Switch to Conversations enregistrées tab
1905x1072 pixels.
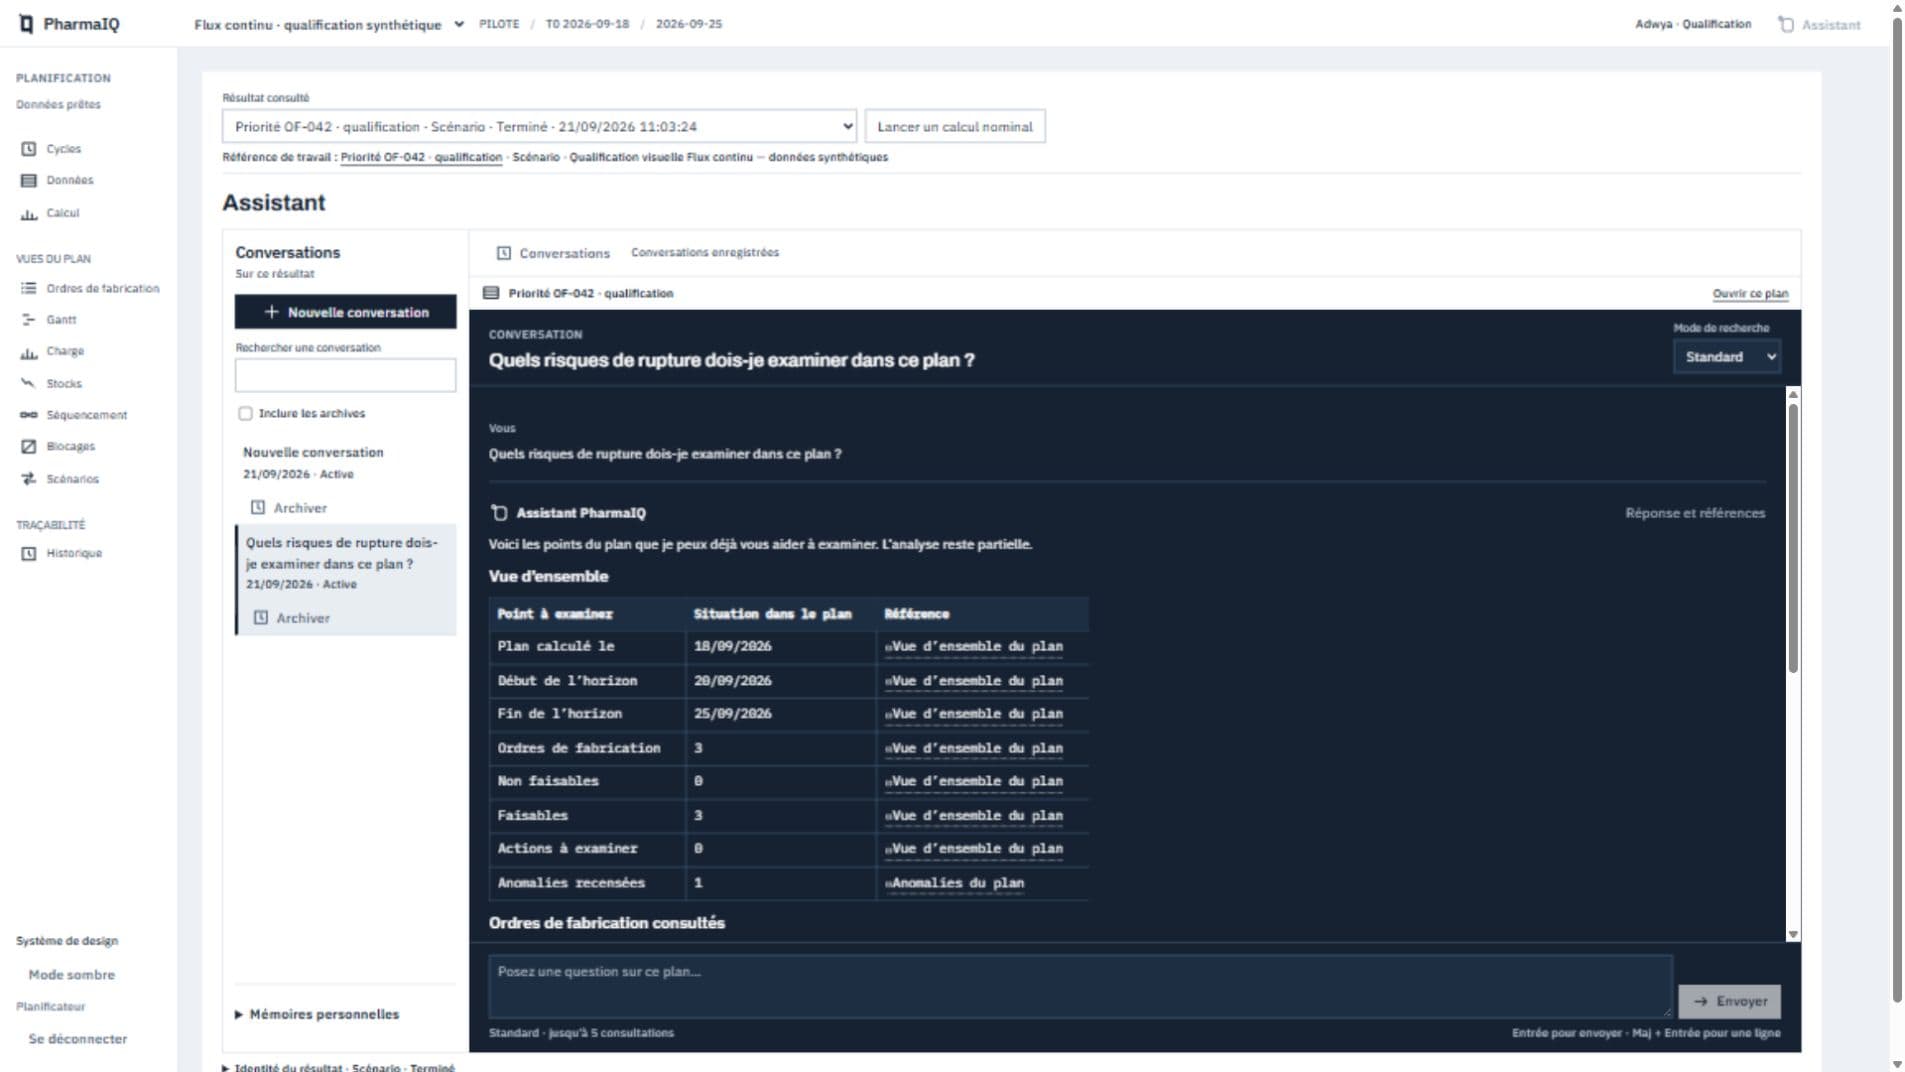point(705,253)
